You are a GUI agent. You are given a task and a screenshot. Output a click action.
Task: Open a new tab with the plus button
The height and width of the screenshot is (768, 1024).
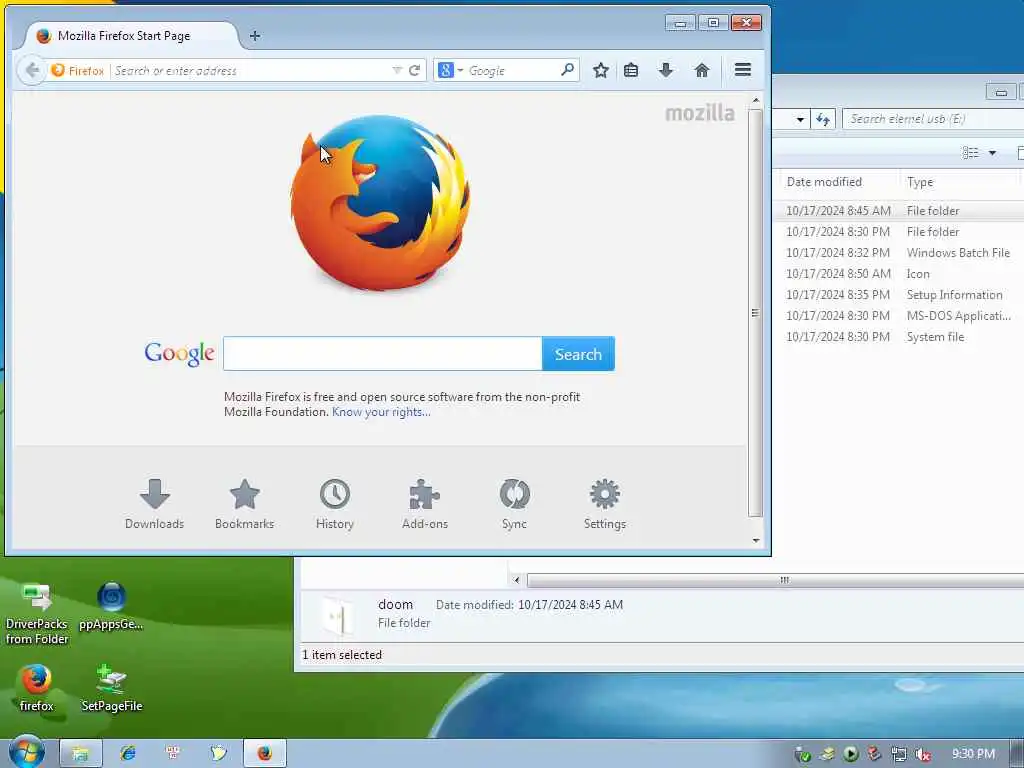tap(255, 36)
